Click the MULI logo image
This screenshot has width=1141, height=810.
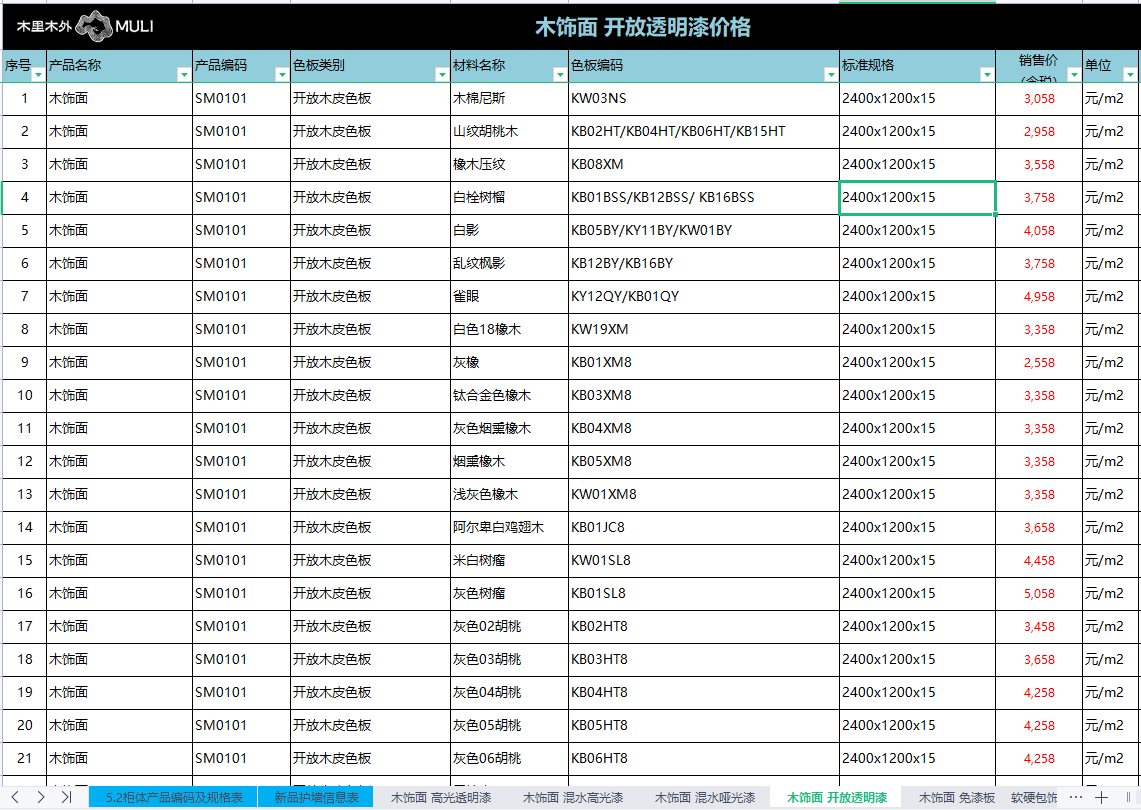[x=85, y=27]
